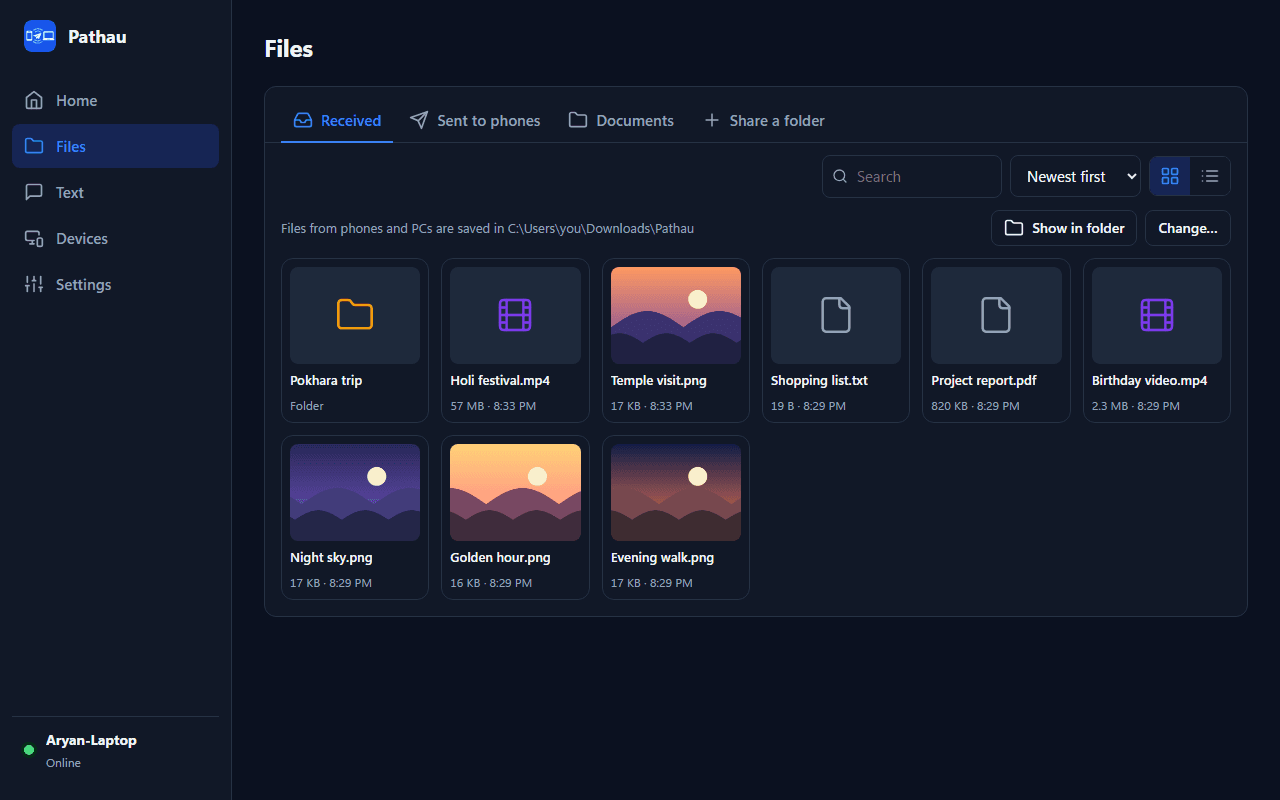Click Share a folder
This screenshot has width=1280, height=800.
[764, 120]
